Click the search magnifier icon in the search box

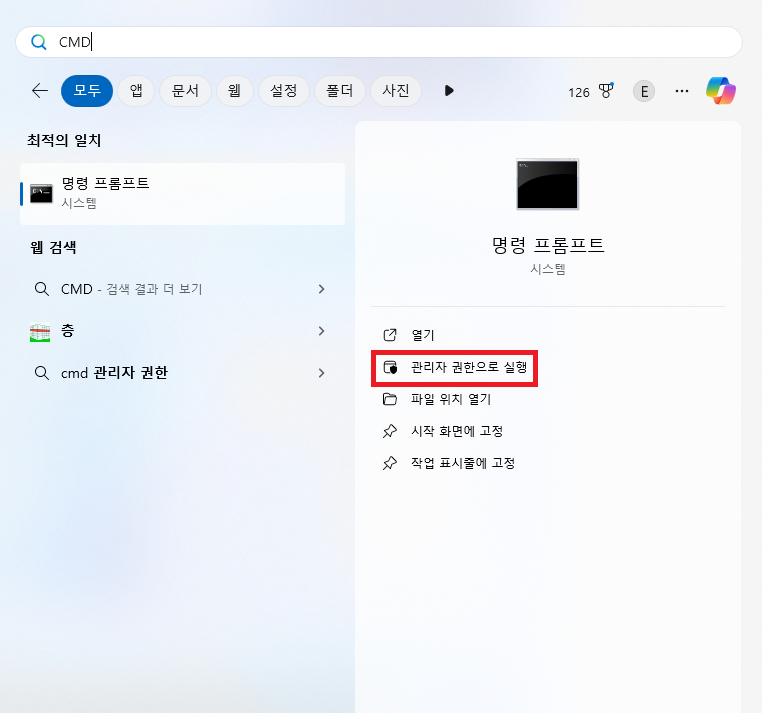pyautogui.click(x=38, y=42)
